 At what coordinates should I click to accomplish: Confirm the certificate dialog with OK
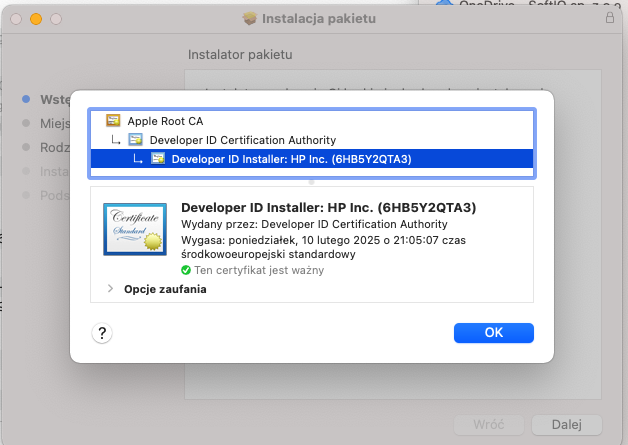coord(493,333)
